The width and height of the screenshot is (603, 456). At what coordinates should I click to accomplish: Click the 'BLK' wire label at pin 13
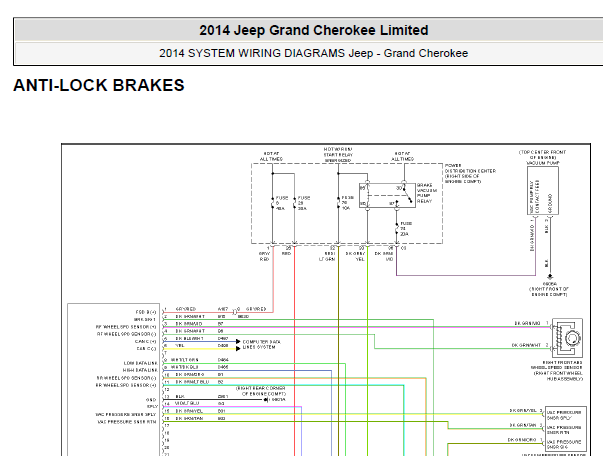(180, 396)
